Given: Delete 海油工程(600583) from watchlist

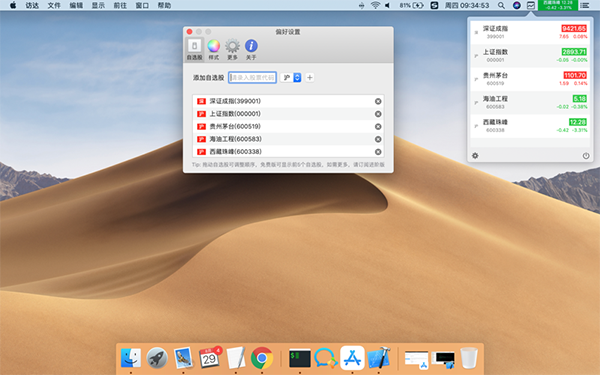Looking at the screenshot, I should (378, 139).
